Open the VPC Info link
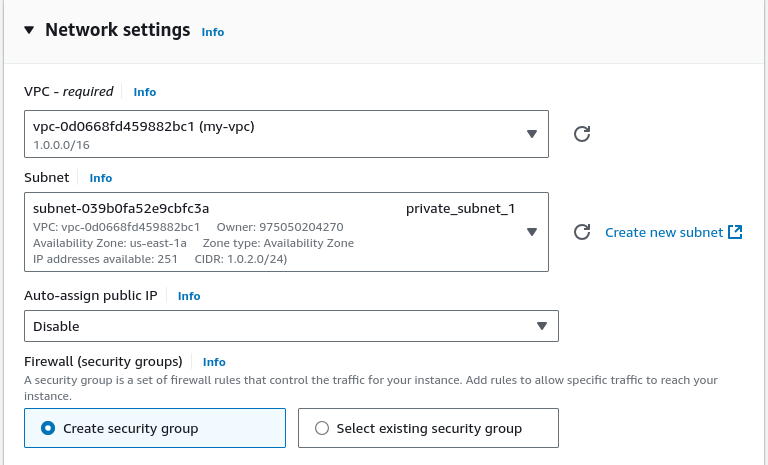 tap(144, 92)
